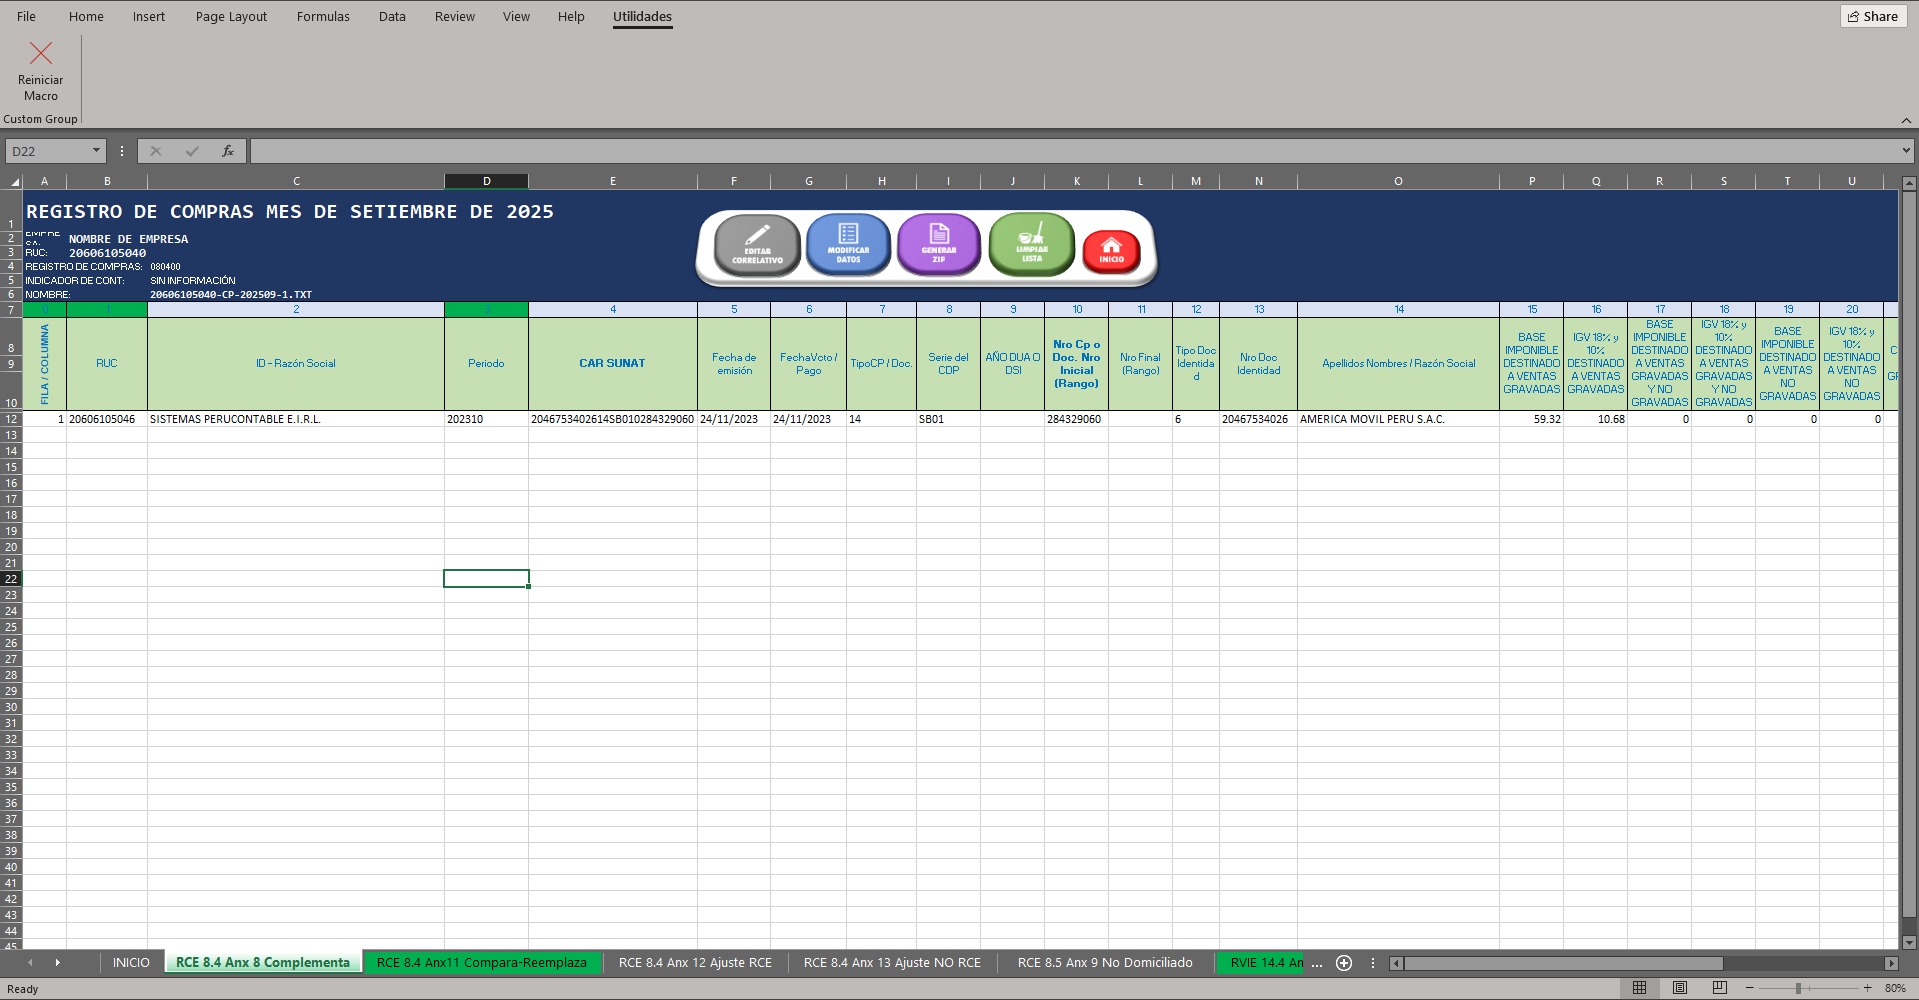
Task: Open the Insert Function fx dialog
Action: [x=228, y=151]
